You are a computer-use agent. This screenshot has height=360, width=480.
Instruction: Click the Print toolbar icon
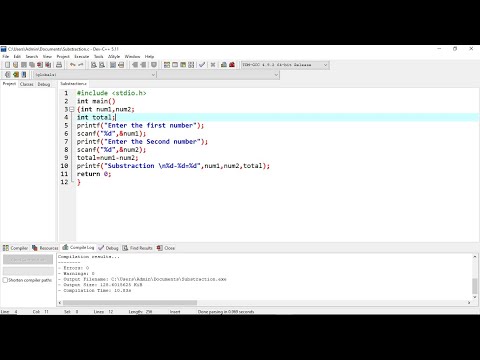(x=59, y=65)
